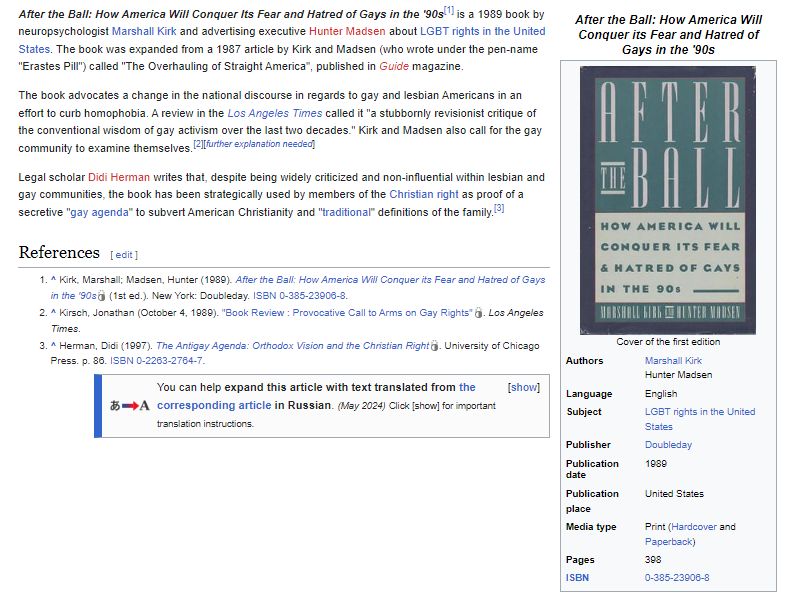Select the 'United States' publication place value
803x596 pixels.
coord(674,494)
